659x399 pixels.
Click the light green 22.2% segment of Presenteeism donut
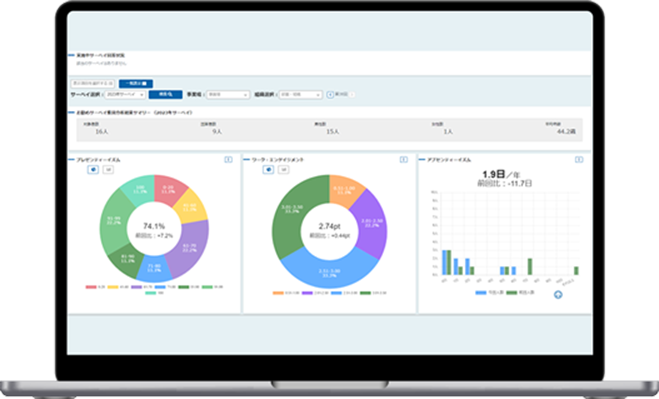pos(114,221)
